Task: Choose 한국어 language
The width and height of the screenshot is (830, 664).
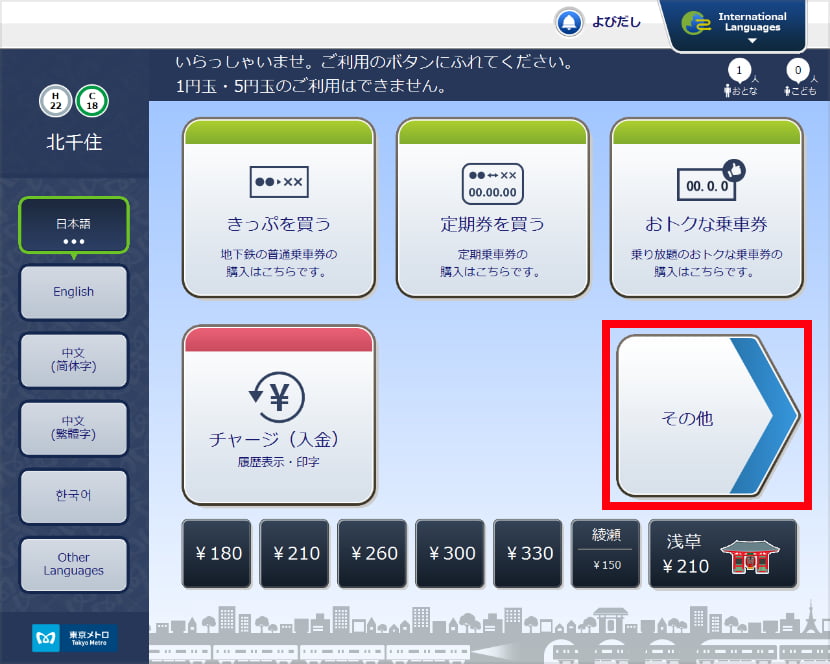Action: 73,496
